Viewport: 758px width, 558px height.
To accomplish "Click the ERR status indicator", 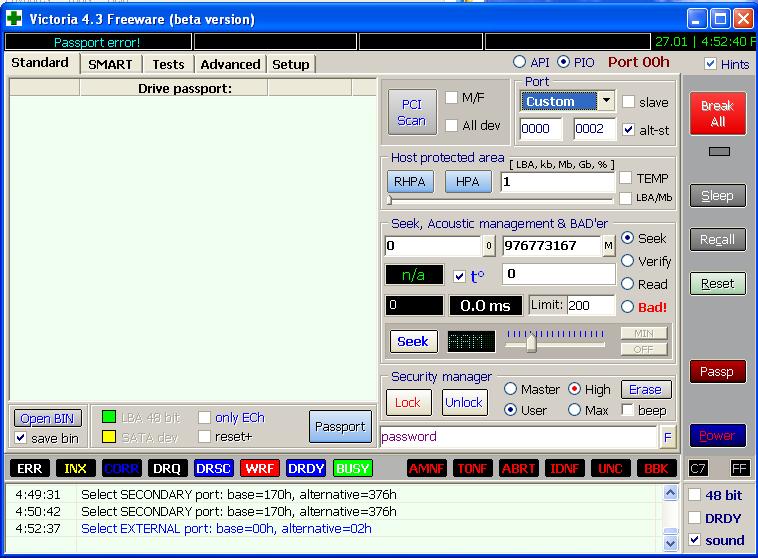I will 29,469.
